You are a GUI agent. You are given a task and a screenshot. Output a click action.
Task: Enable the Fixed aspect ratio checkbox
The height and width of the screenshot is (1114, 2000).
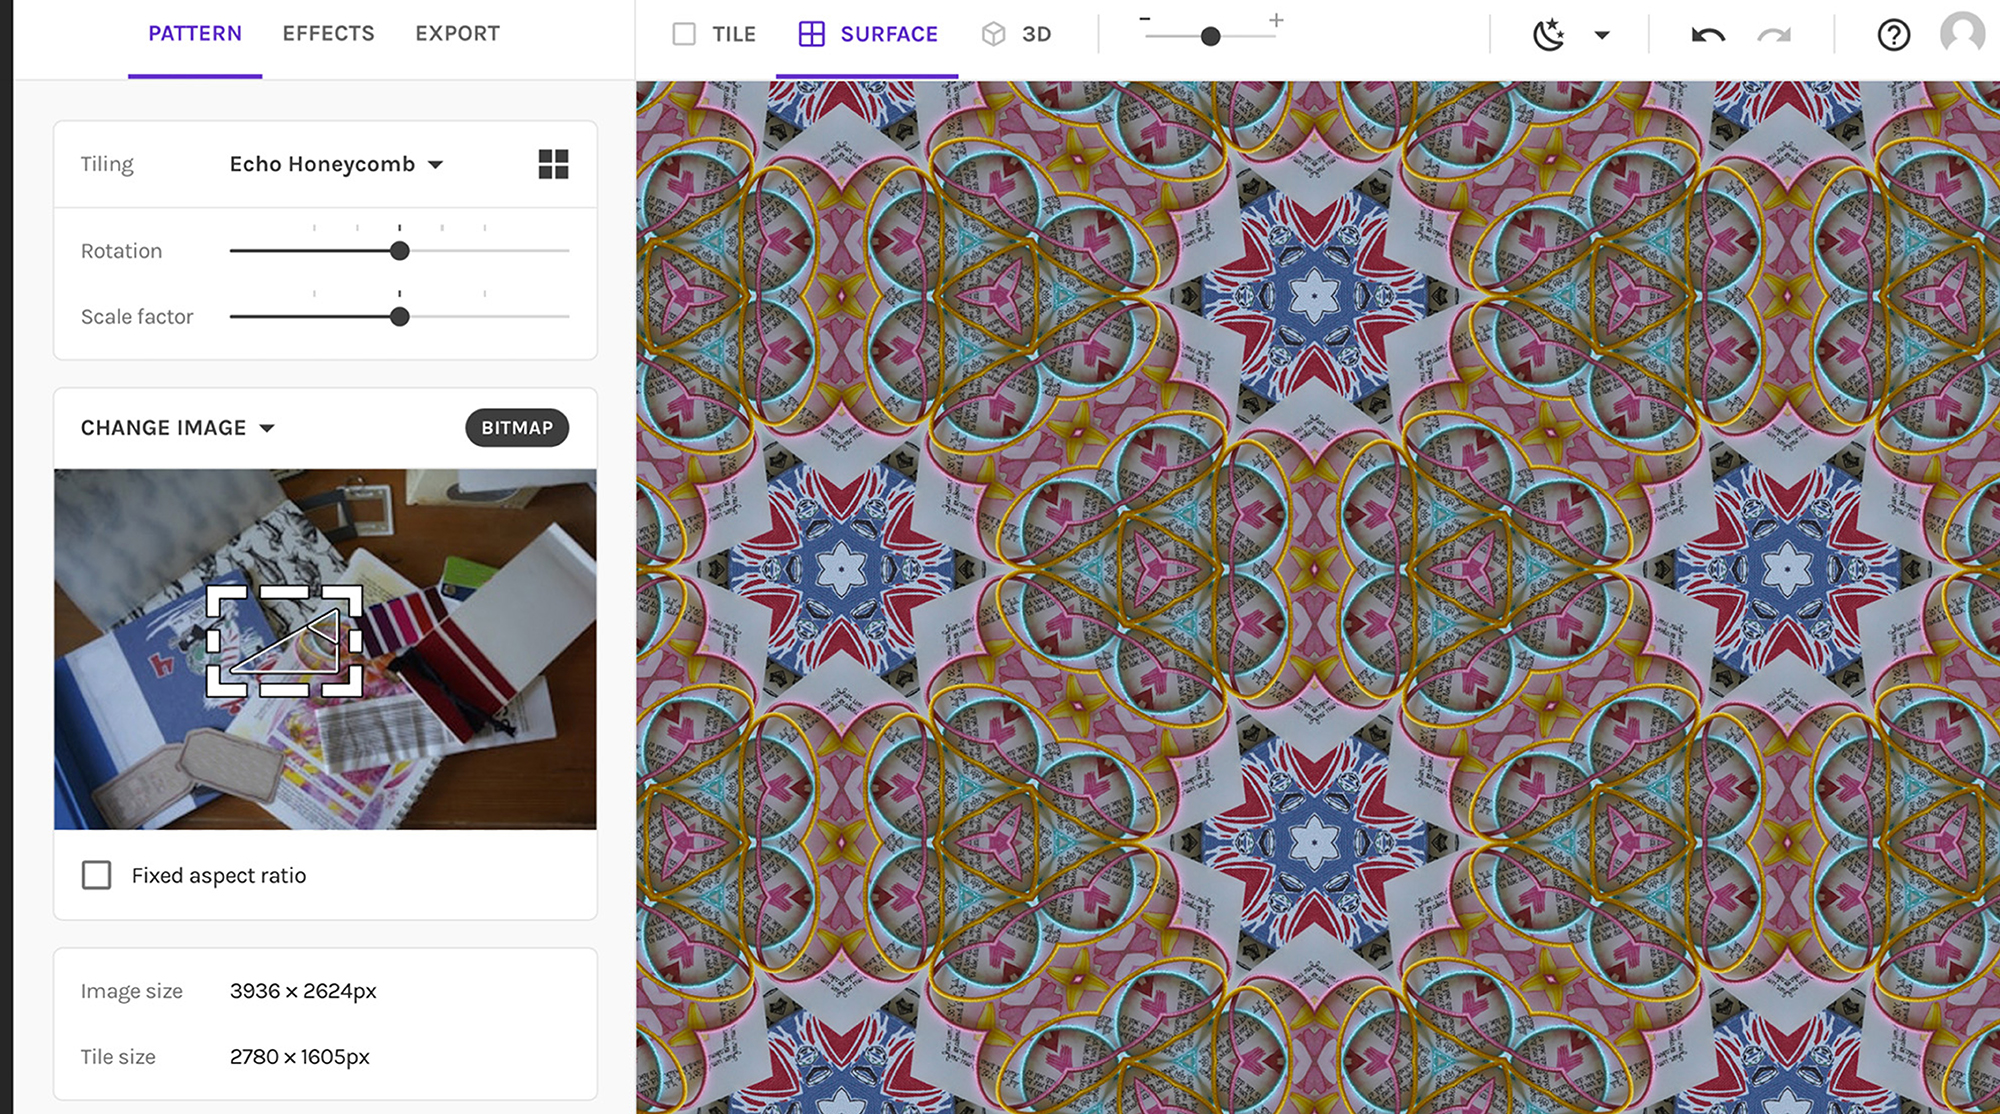pyautogui.click(x=97, y=875)
